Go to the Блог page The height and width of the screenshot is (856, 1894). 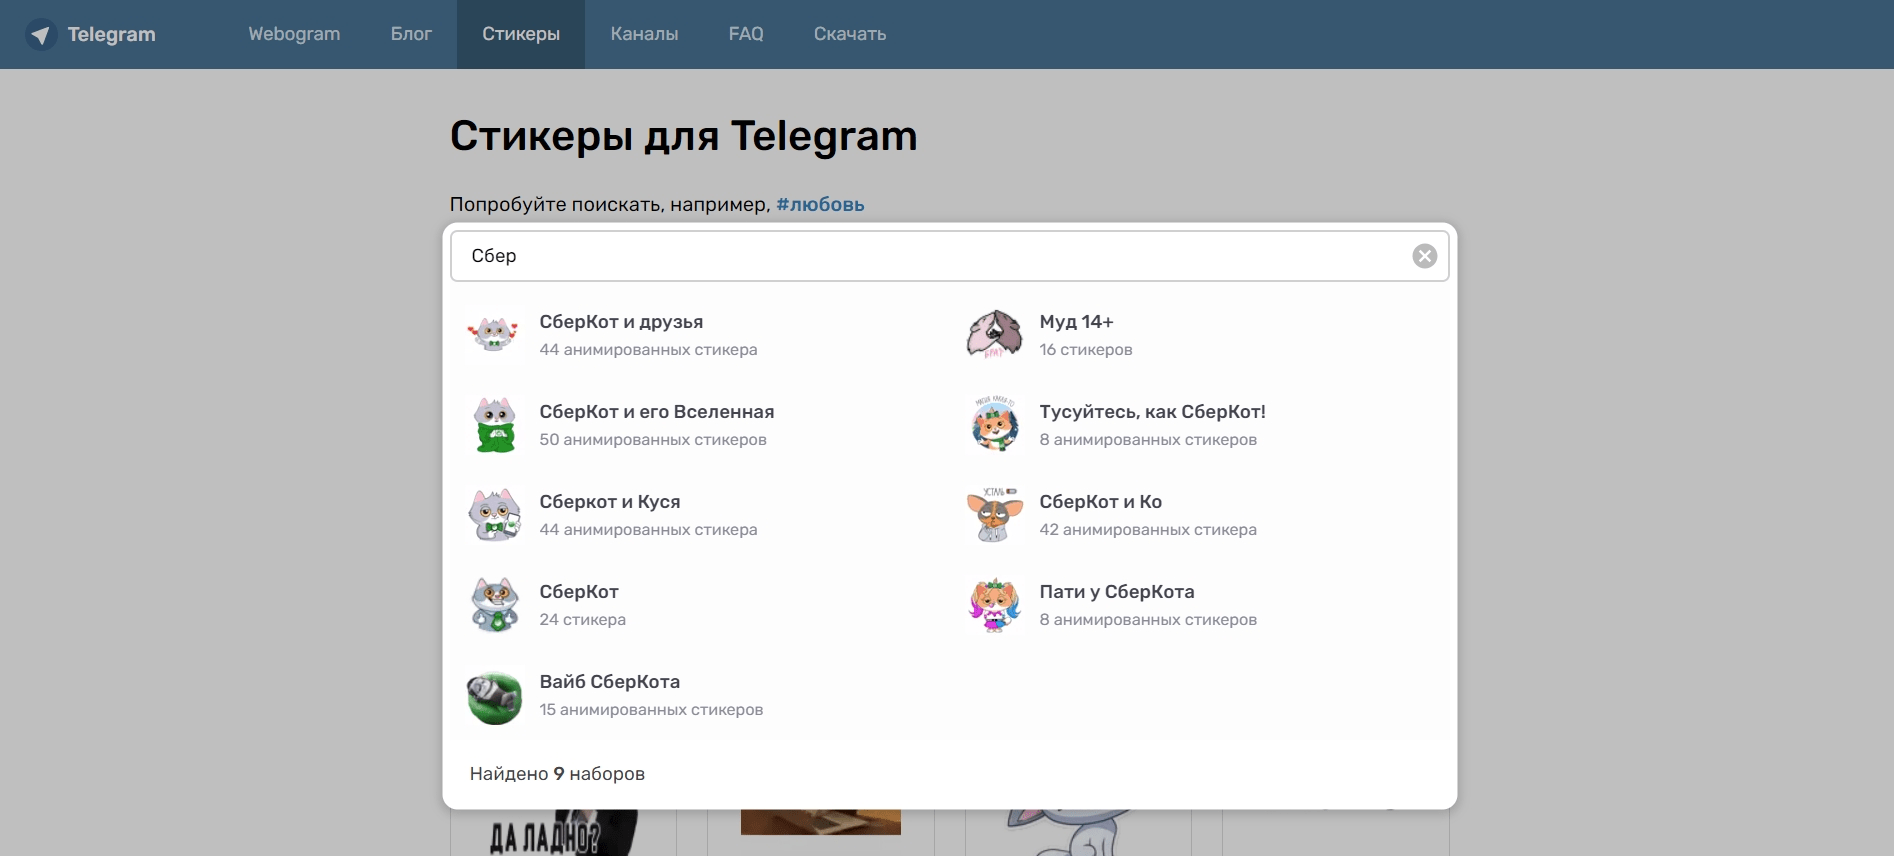click(411, 34)
